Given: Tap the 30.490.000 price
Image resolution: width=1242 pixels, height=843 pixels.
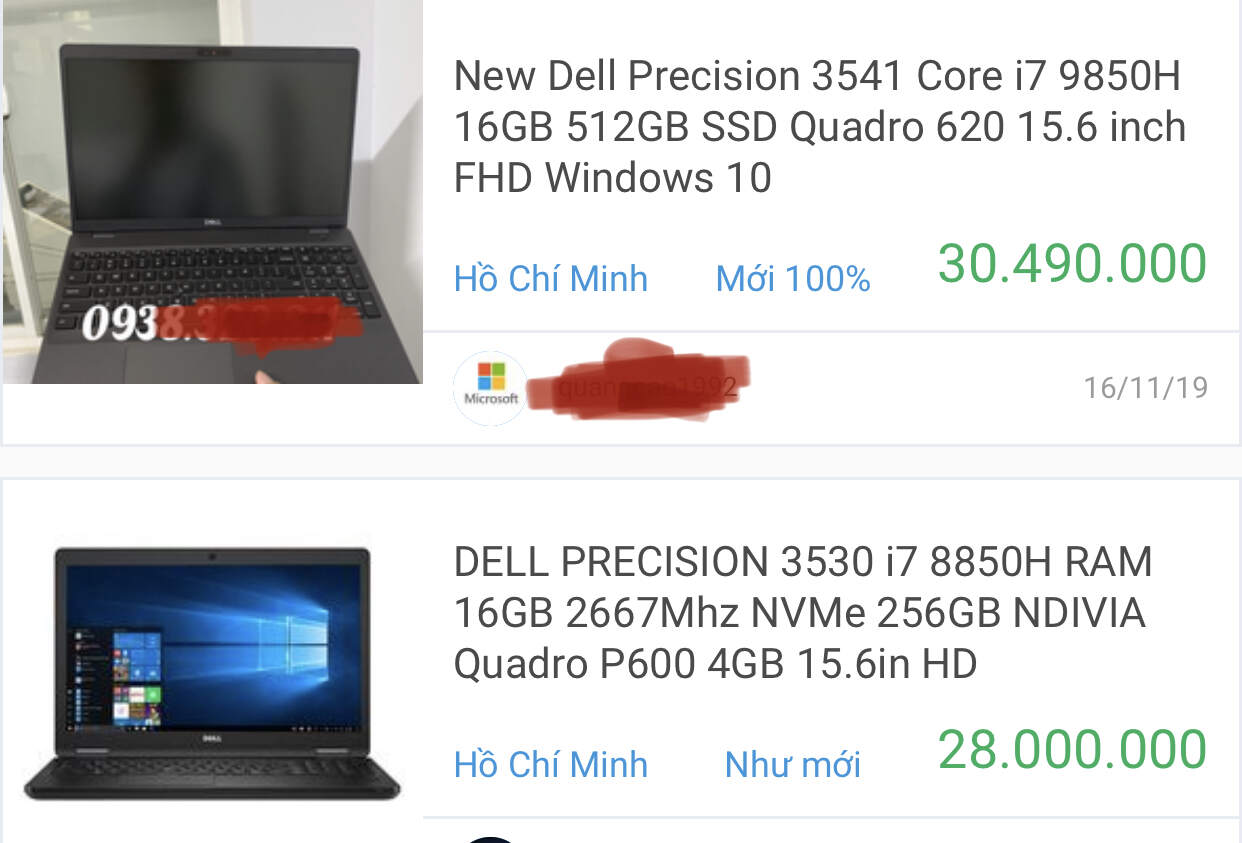Looking at the screenshot, I should [1072, 264].
